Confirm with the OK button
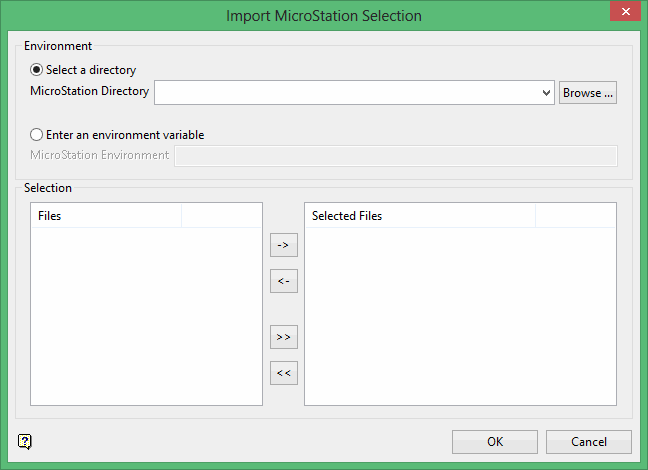Viewport: 648px width, 470px height. [495, 442]
